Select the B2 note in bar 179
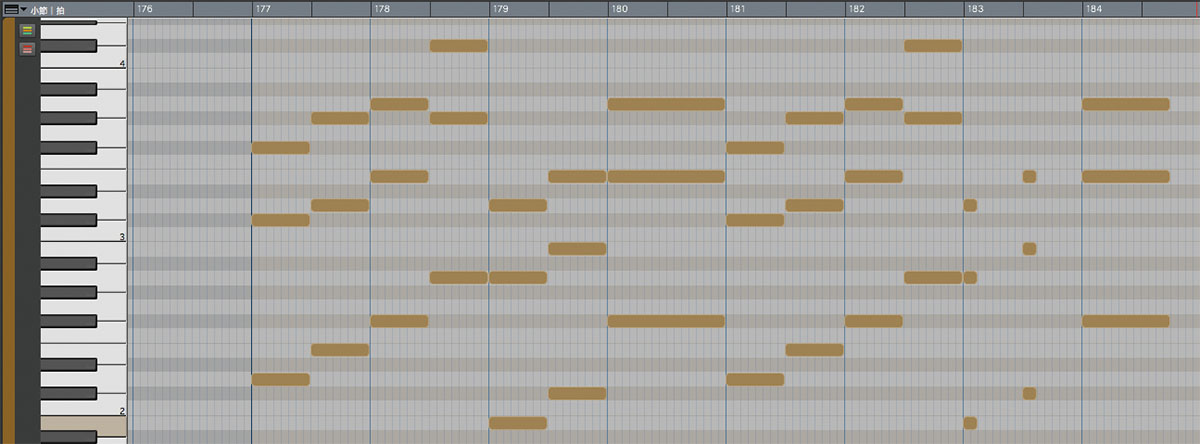The image size is (1200, 444). click(x=577, y=248)
